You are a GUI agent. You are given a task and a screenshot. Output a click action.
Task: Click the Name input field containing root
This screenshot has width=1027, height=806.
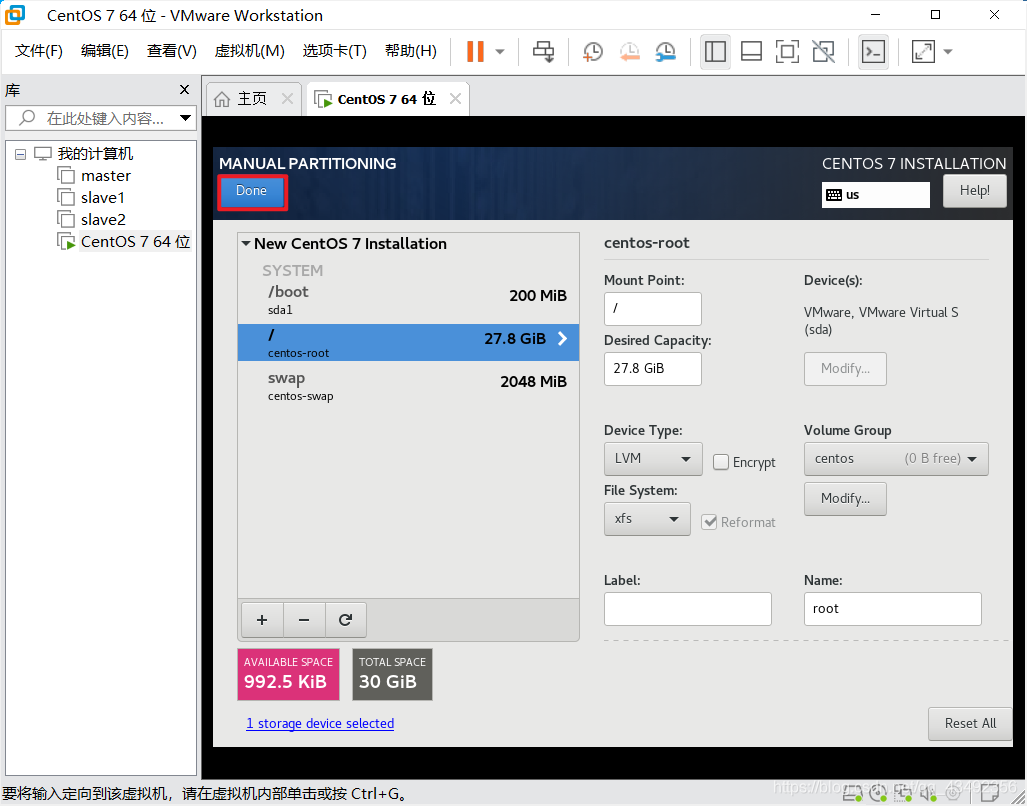coord(892,609)
